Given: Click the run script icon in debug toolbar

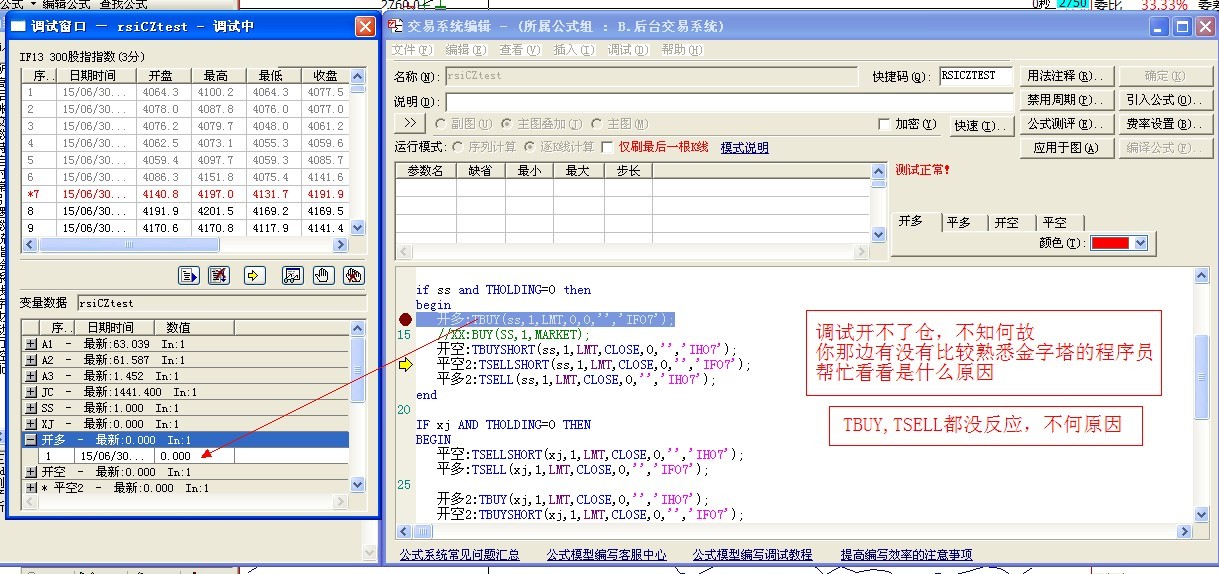Looking at the screenshot, I should click(189, 275).
